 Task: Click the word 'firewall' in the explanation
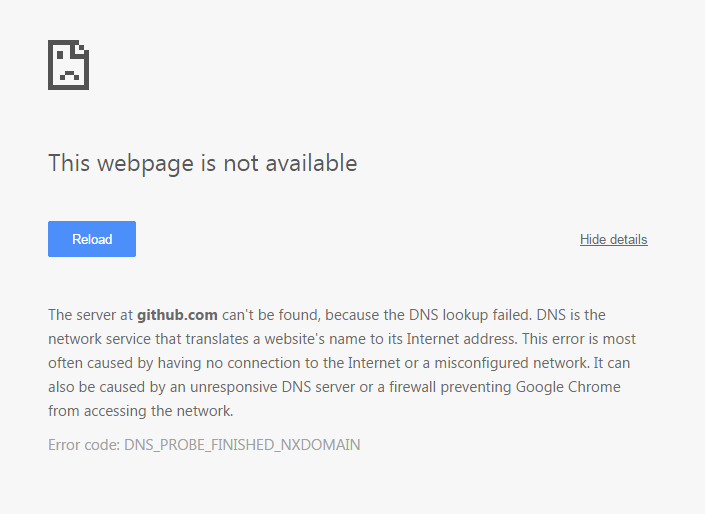click(412, 387)
